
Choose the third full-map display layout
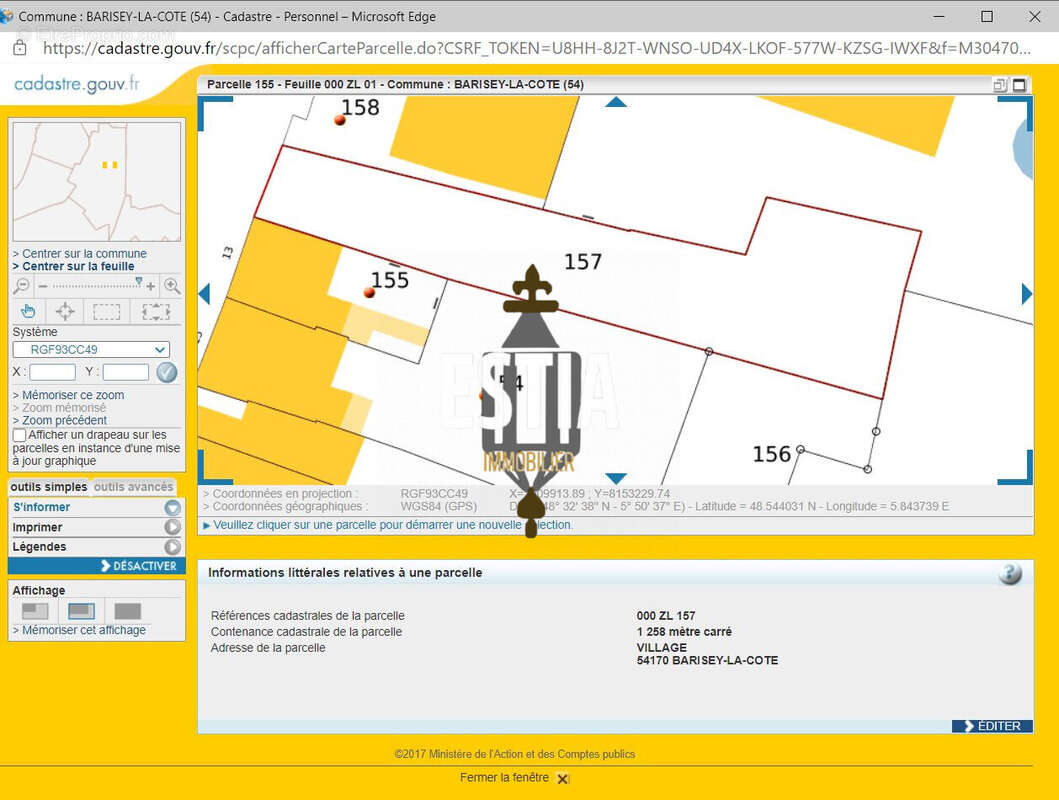pos(128,611)
